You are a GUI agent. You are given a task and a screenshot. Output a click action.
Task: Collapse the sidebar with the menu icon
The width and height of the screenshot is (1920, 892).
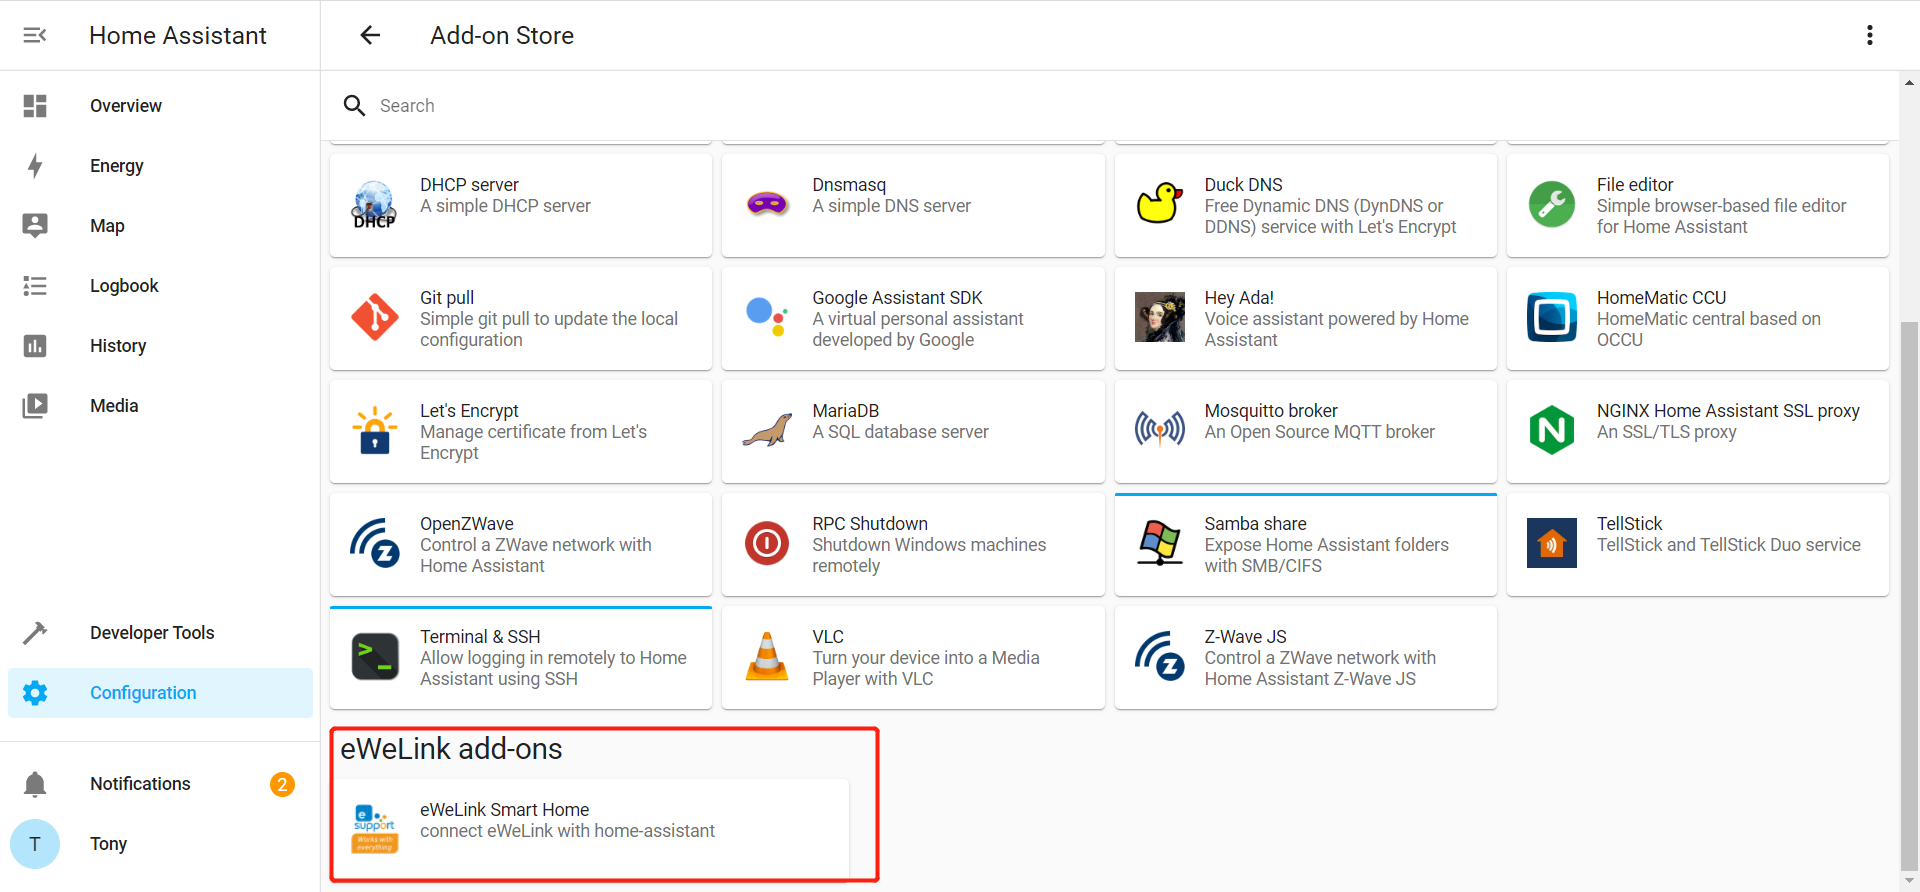[35, 35]
